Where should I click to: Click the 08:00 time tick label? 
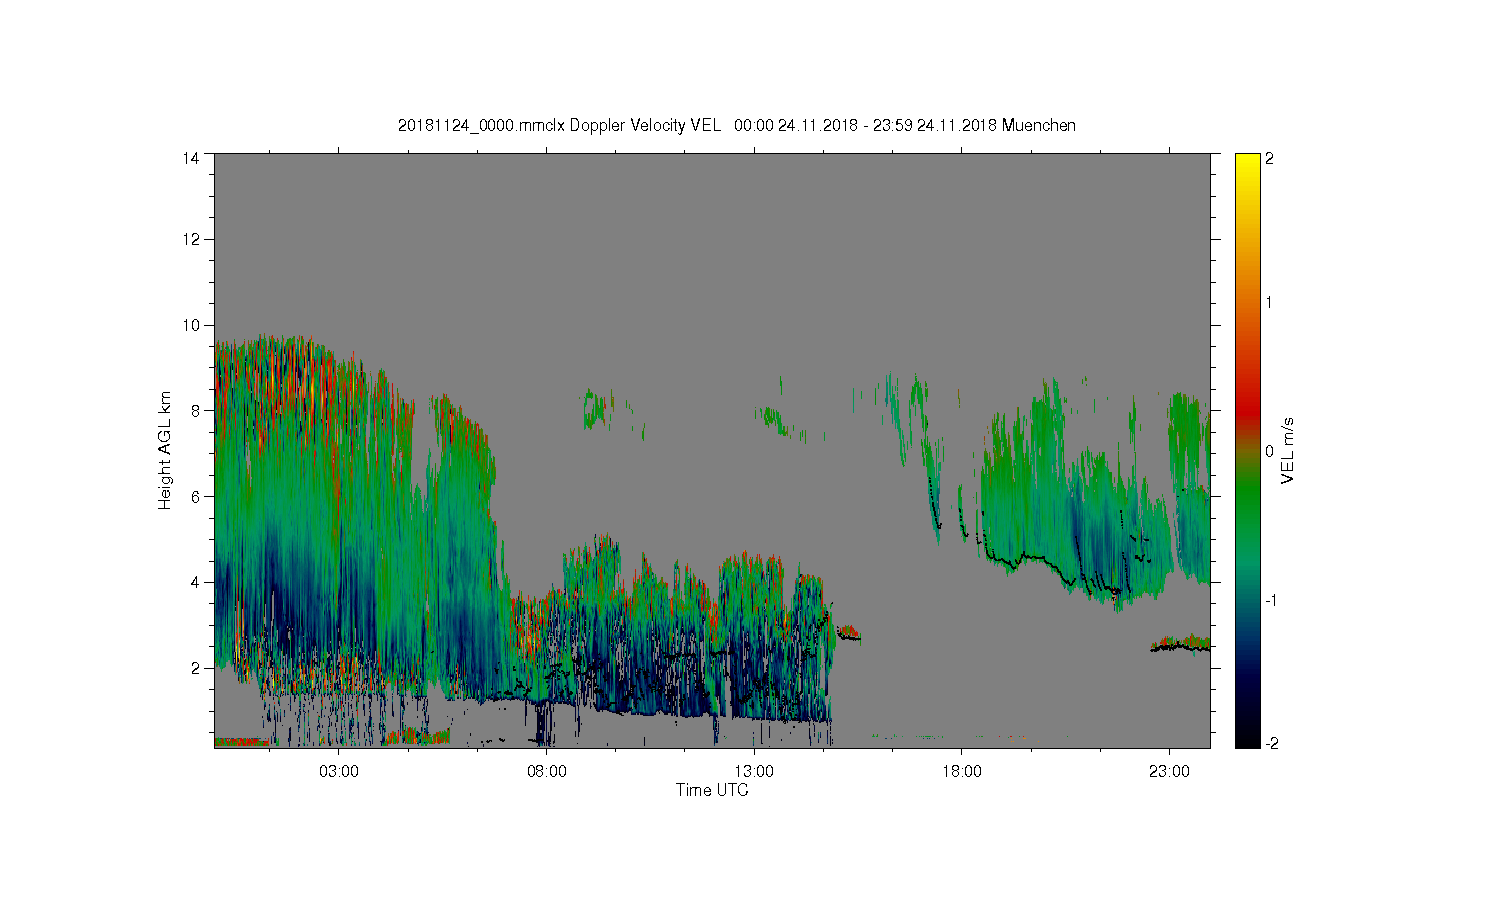(546, 772)
